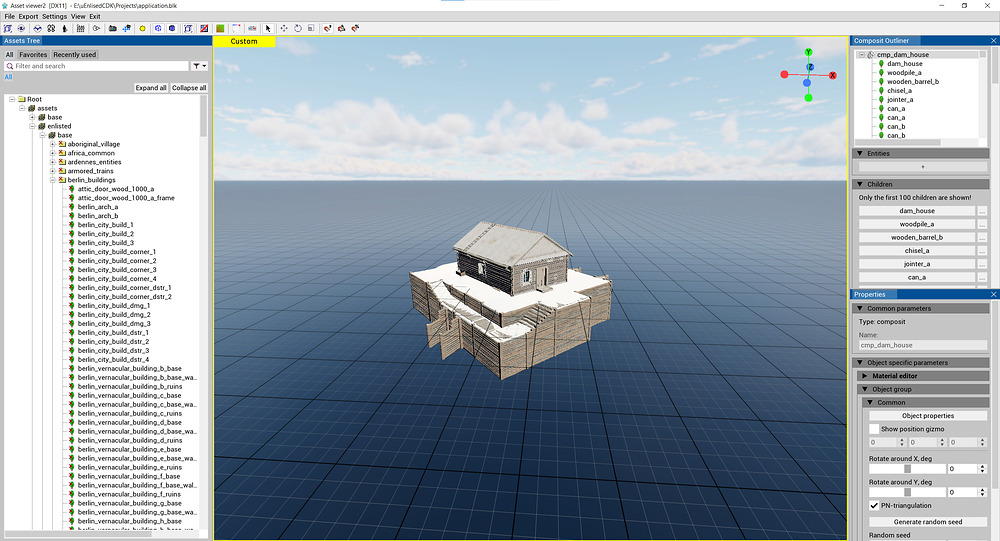Click the black figure silhouette toolbar icon
1000x541 pixels.
point(64,28)
